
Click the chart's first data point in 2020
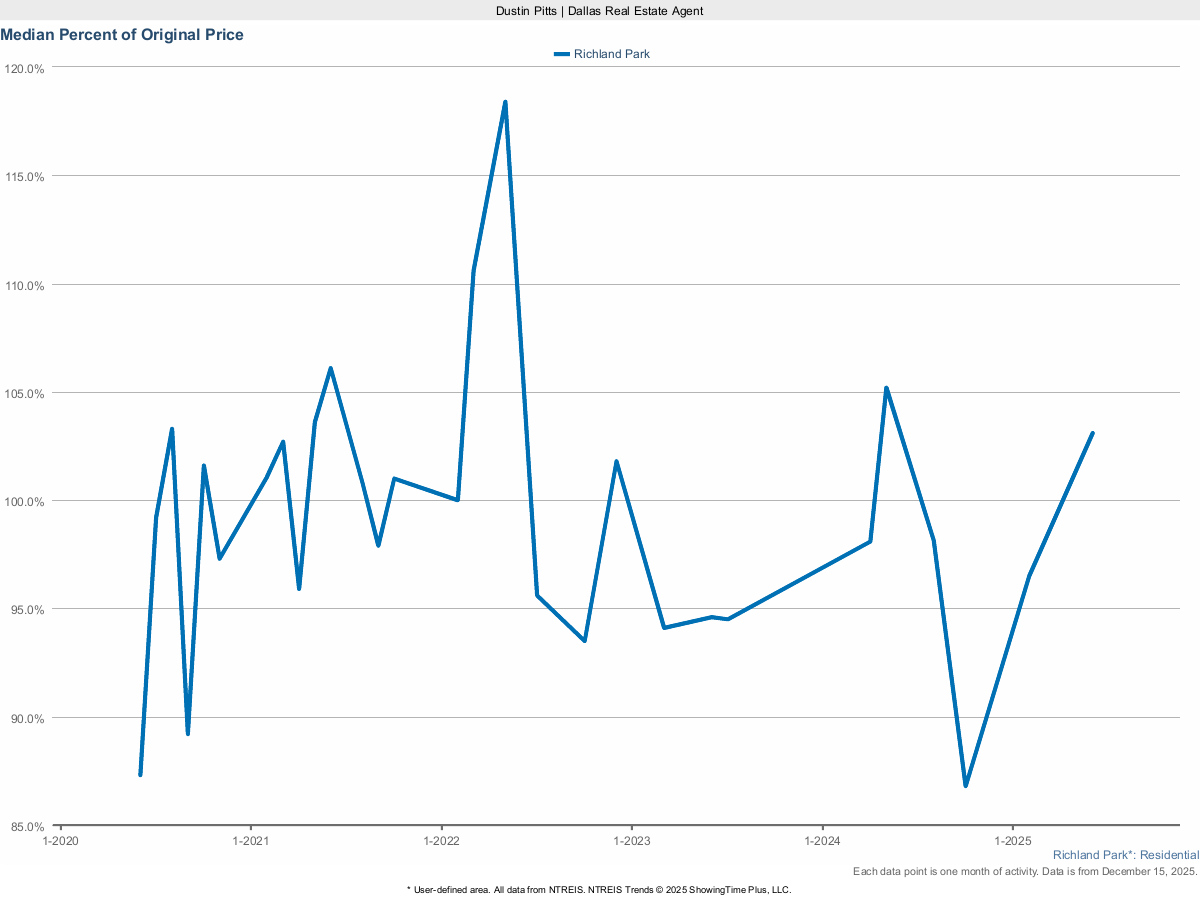141,773
